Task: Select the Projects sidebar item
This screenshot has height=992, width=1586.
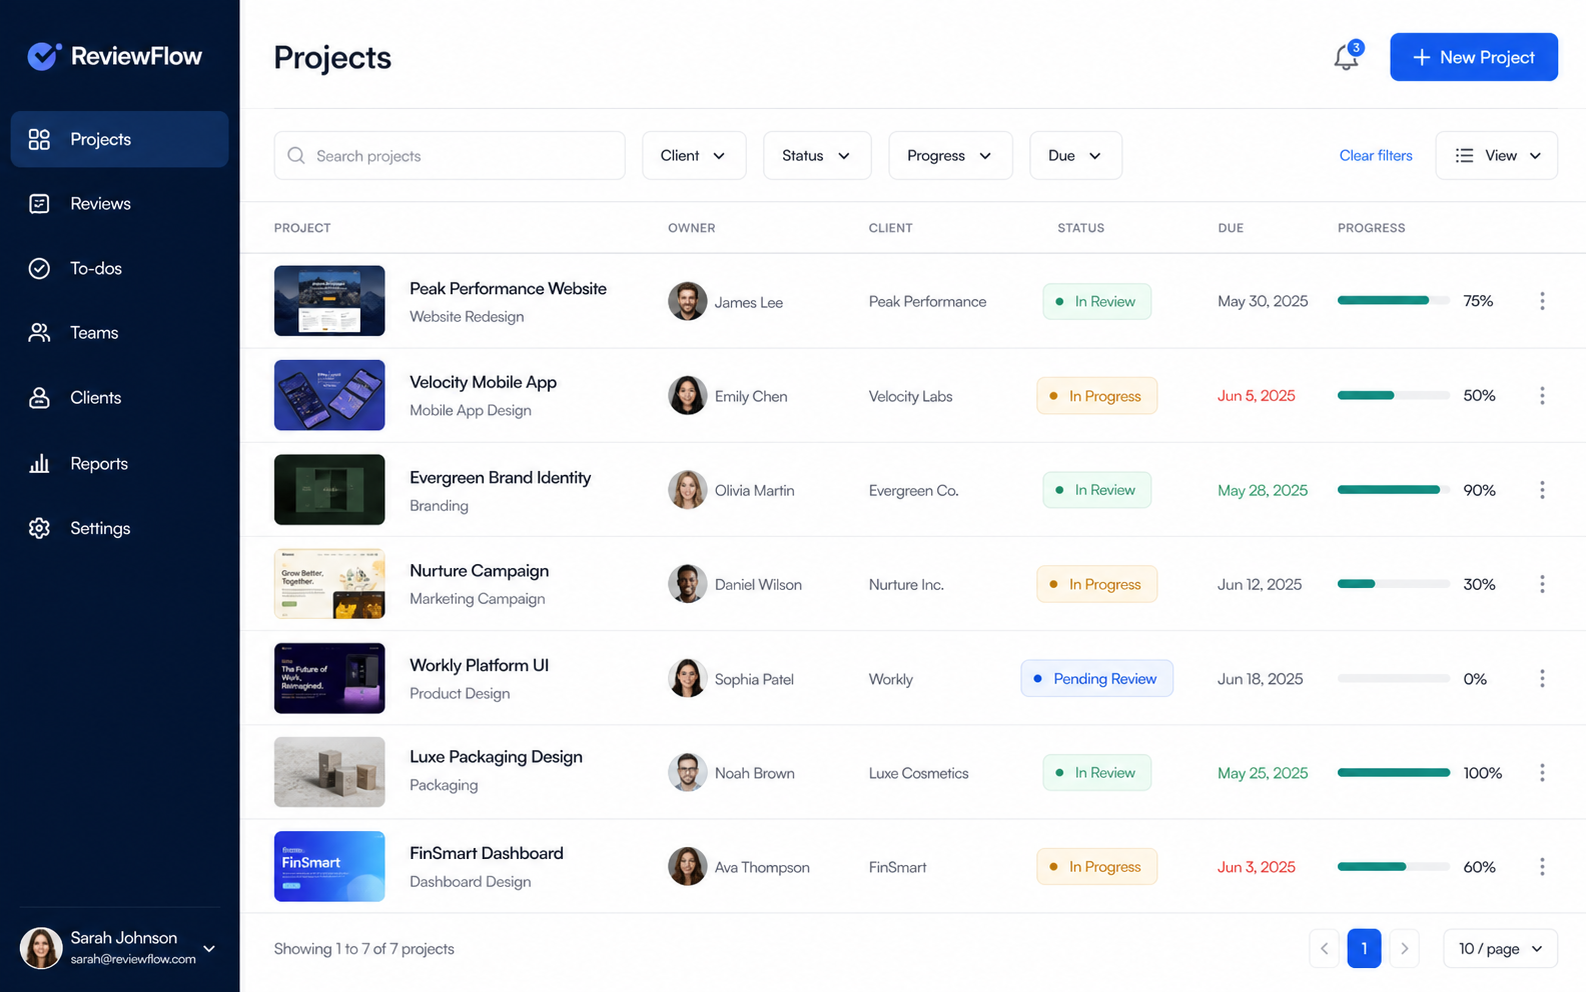Action: click(x=119, y=139)
